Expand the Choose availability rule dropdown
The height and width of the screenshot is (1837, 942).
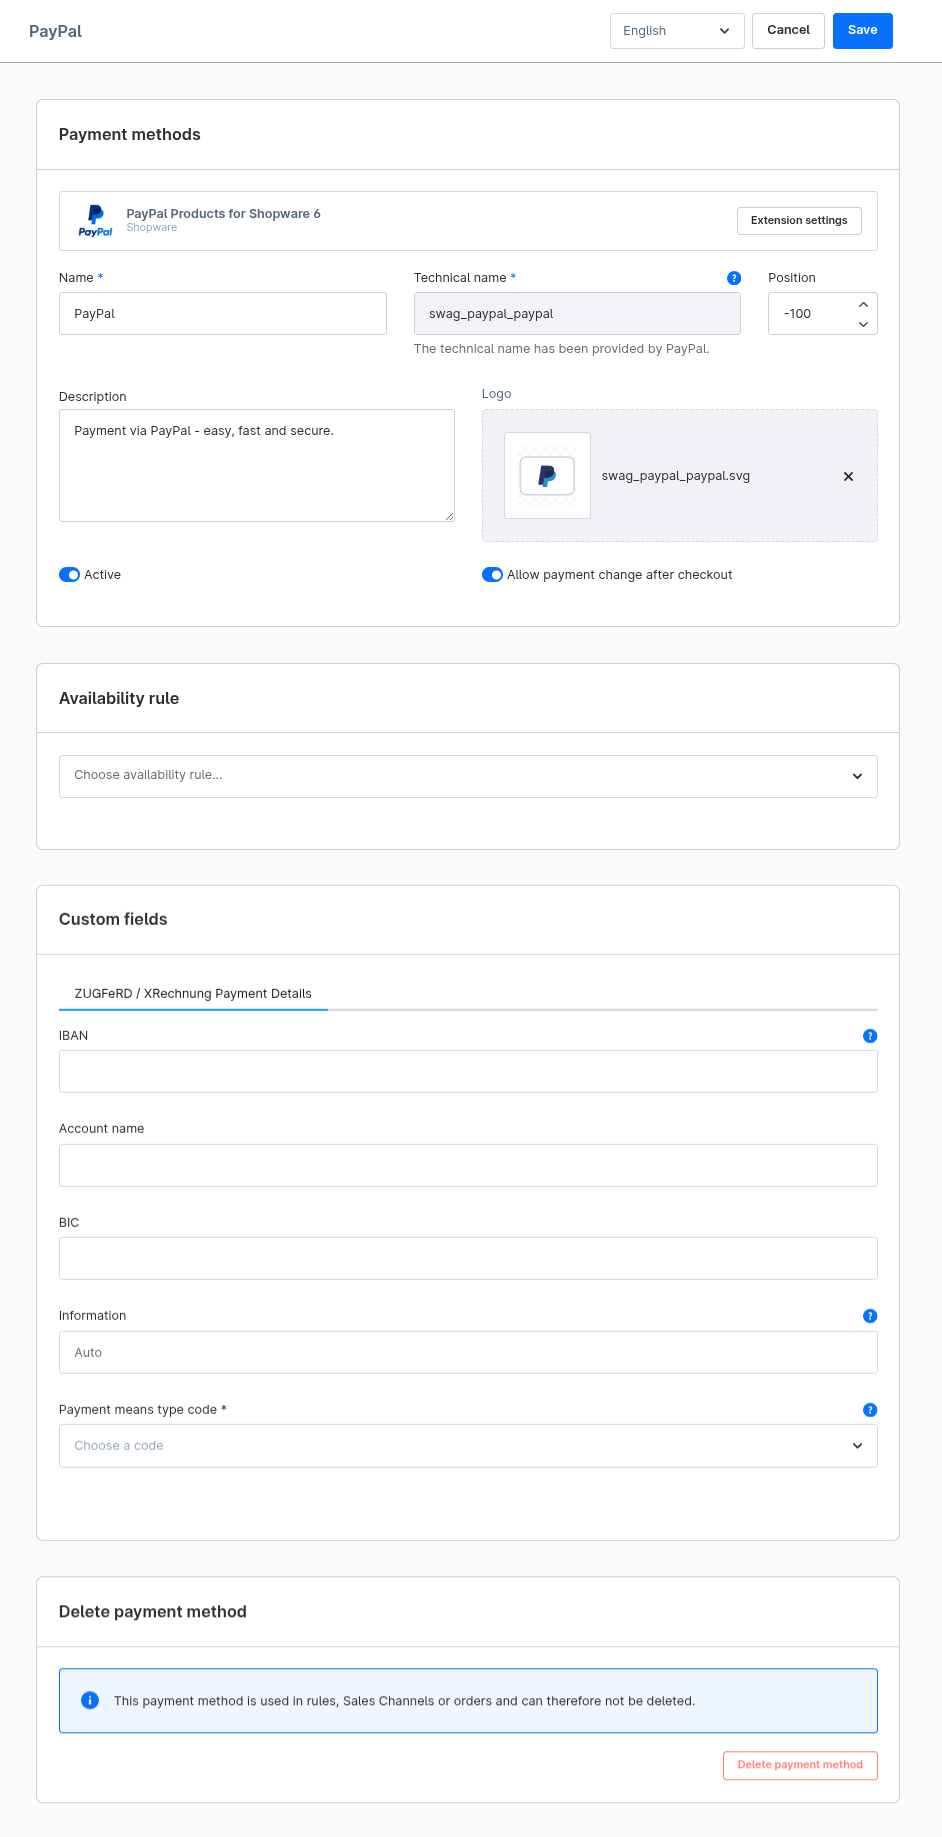click(468, 776)
